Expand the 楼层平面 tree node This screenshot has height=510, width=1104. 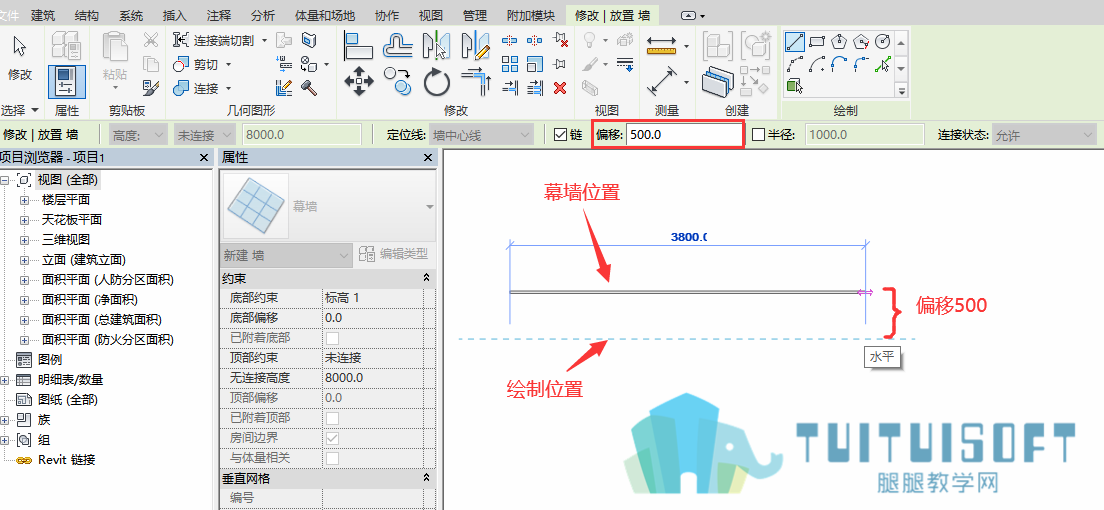pyautogui.click(x=25, y=200)
